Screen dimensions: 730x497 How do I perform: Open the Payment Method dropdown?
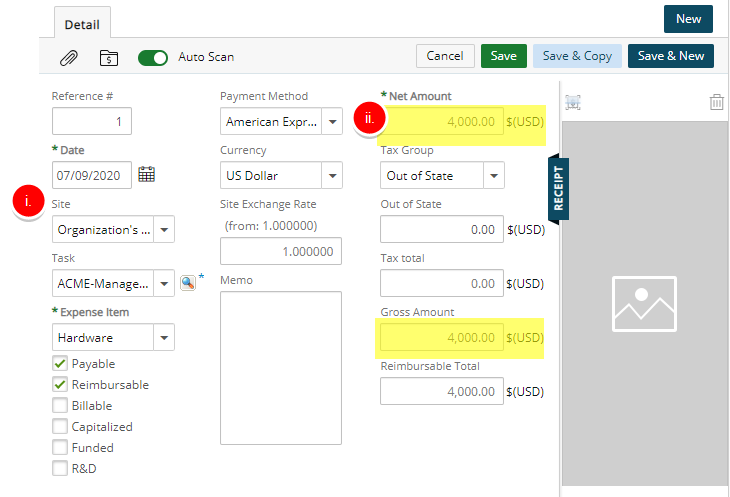click(x=332, y=121)
